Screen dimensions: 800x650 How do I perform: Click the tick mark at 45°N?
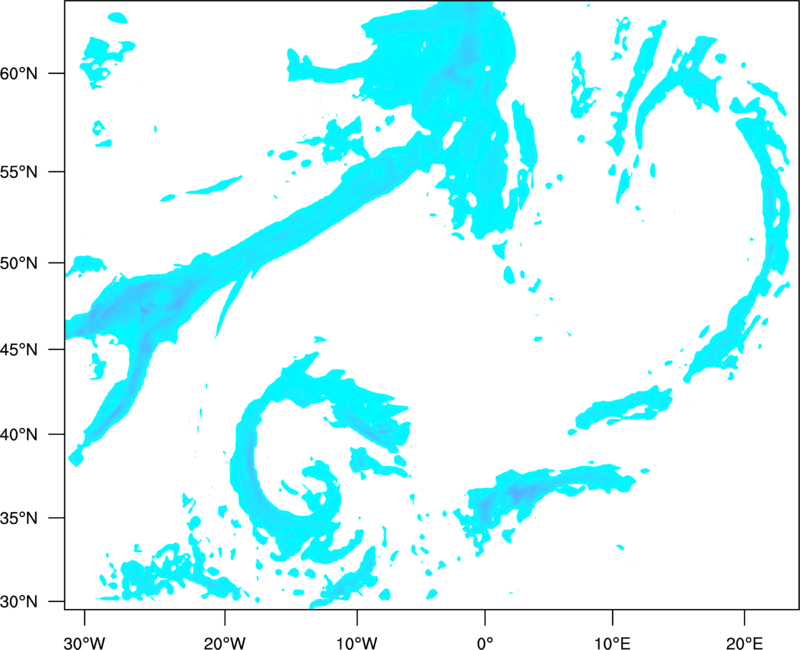click(x=57, y=349)
